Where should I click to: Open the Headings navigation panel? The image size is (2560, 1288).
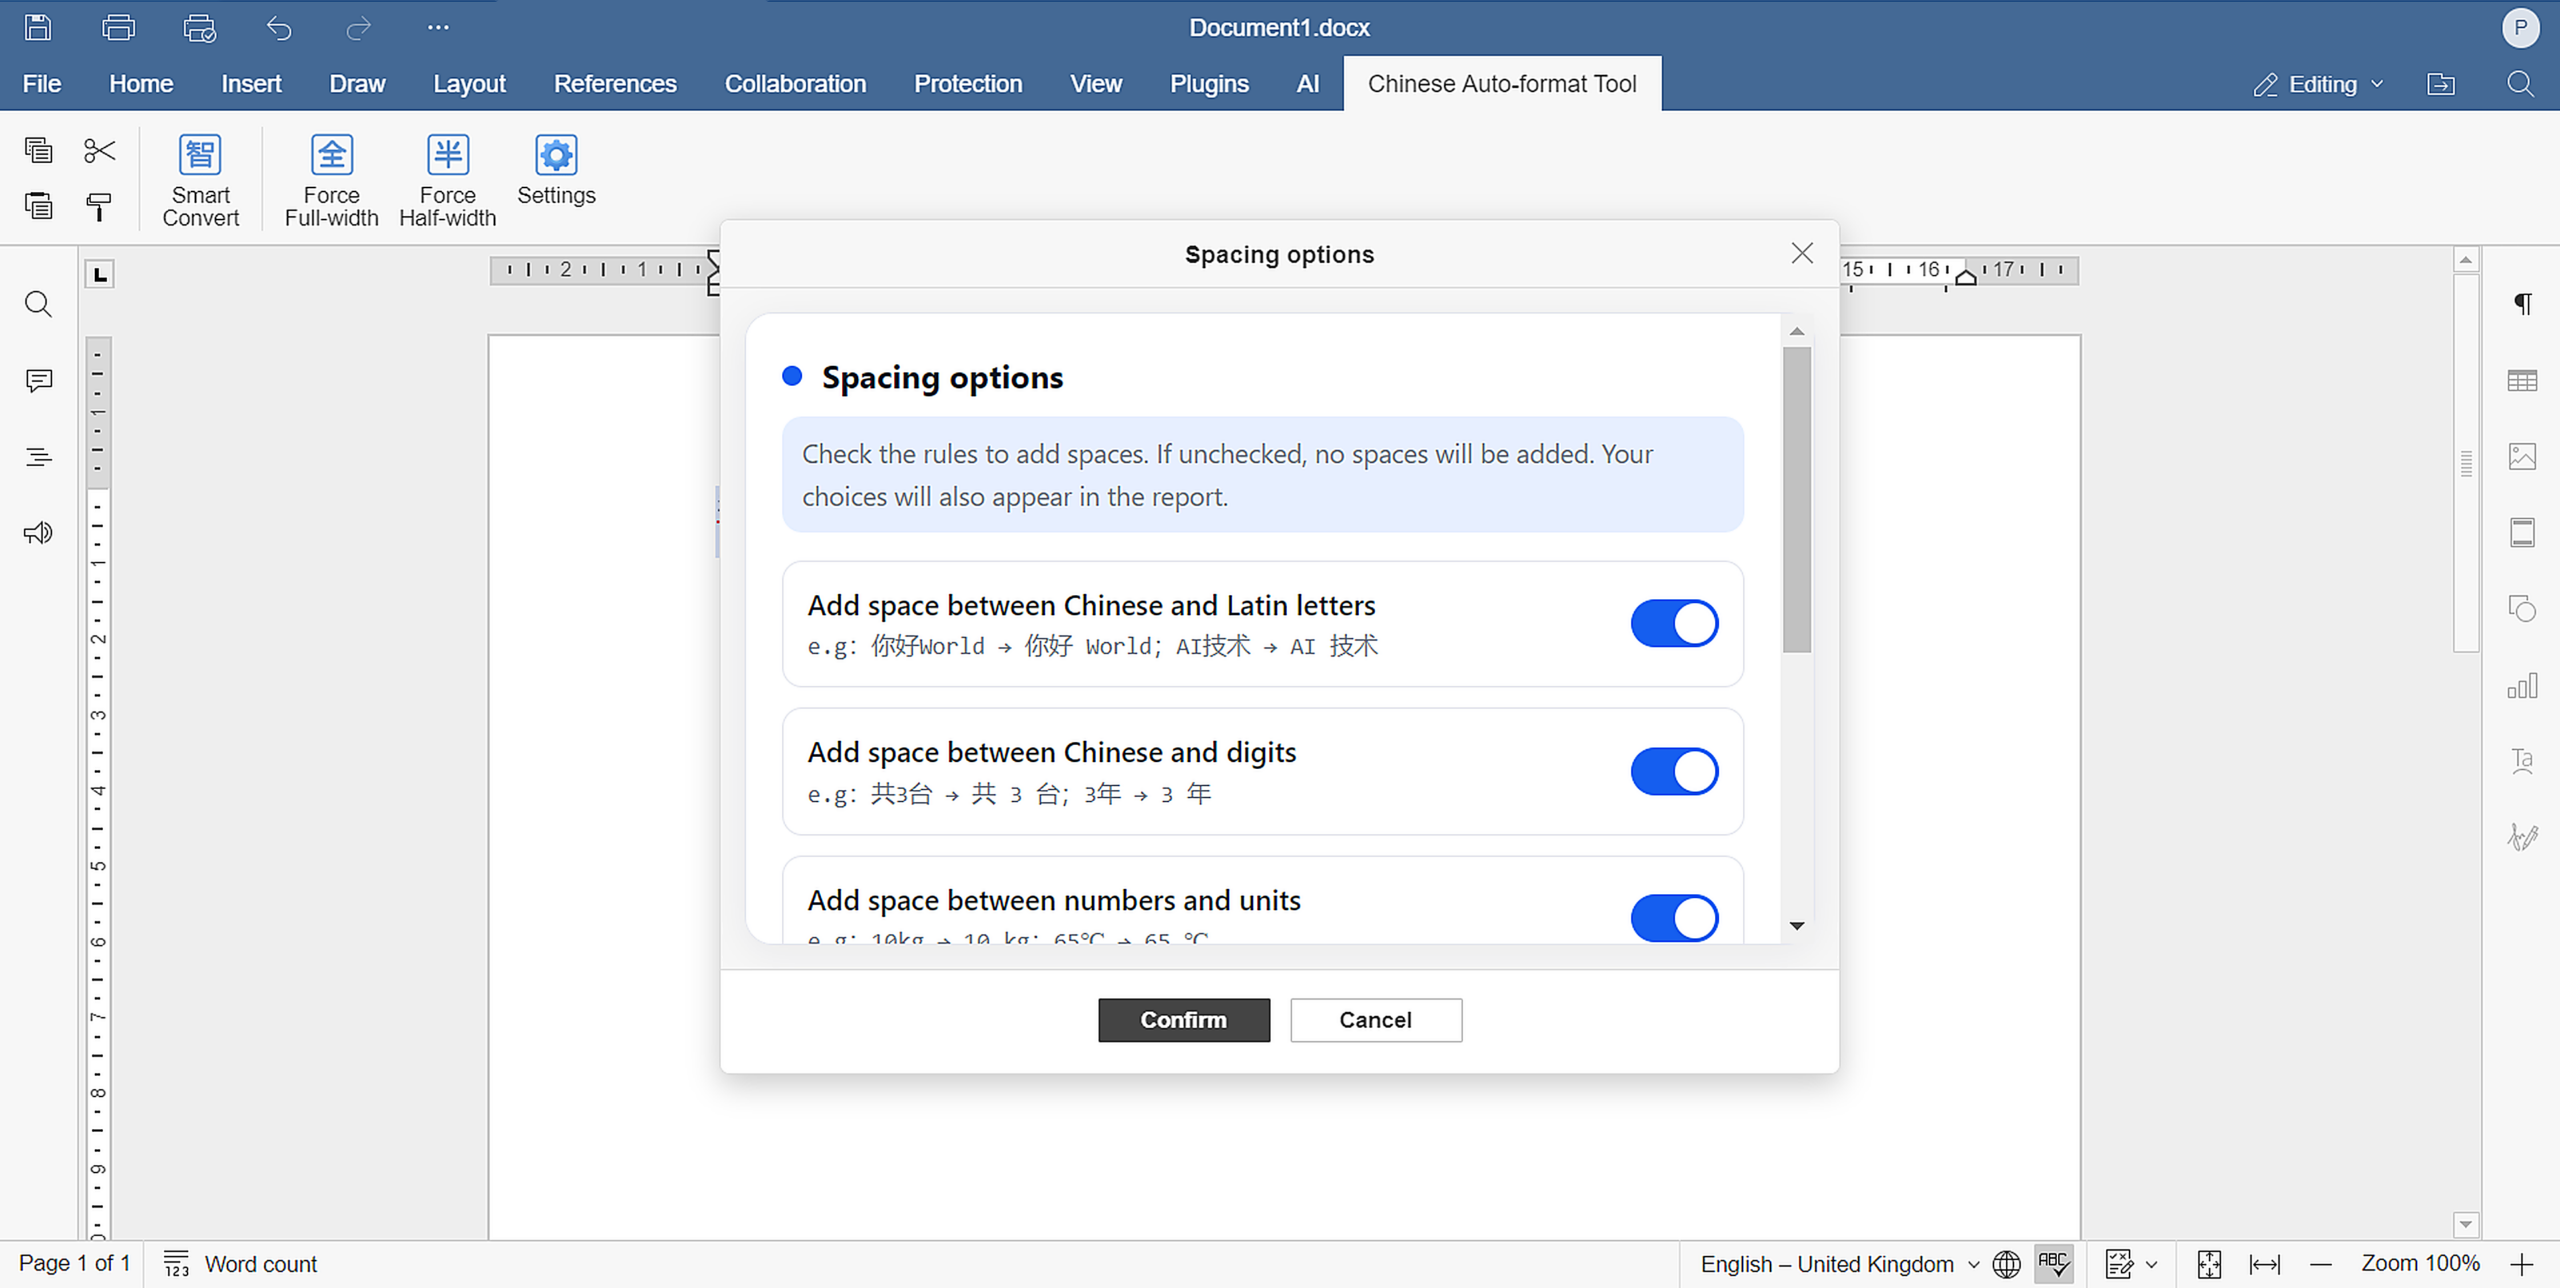coord(38,457)
